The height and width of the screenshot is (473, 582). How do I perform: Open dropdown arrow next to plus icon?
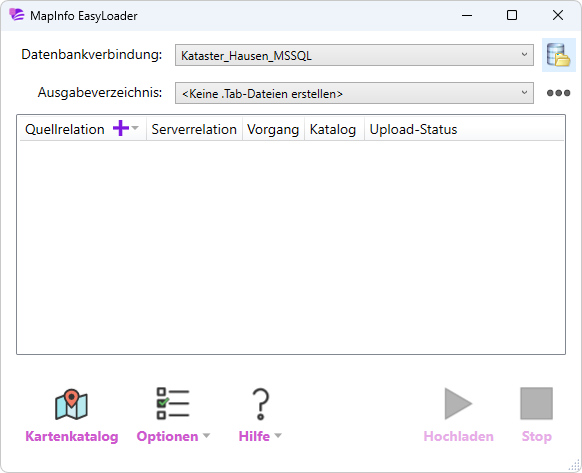point(135,128)
